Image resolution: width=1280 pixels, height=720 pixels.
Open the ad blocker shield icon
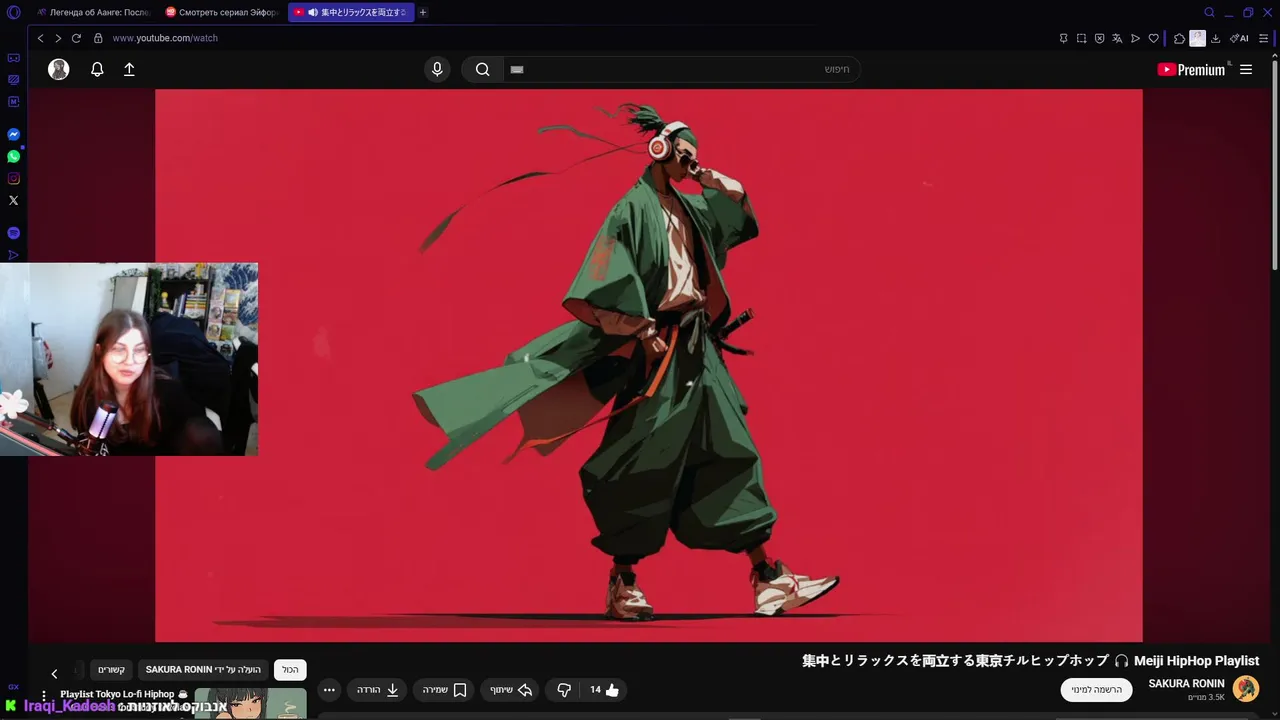(1099, 38)
